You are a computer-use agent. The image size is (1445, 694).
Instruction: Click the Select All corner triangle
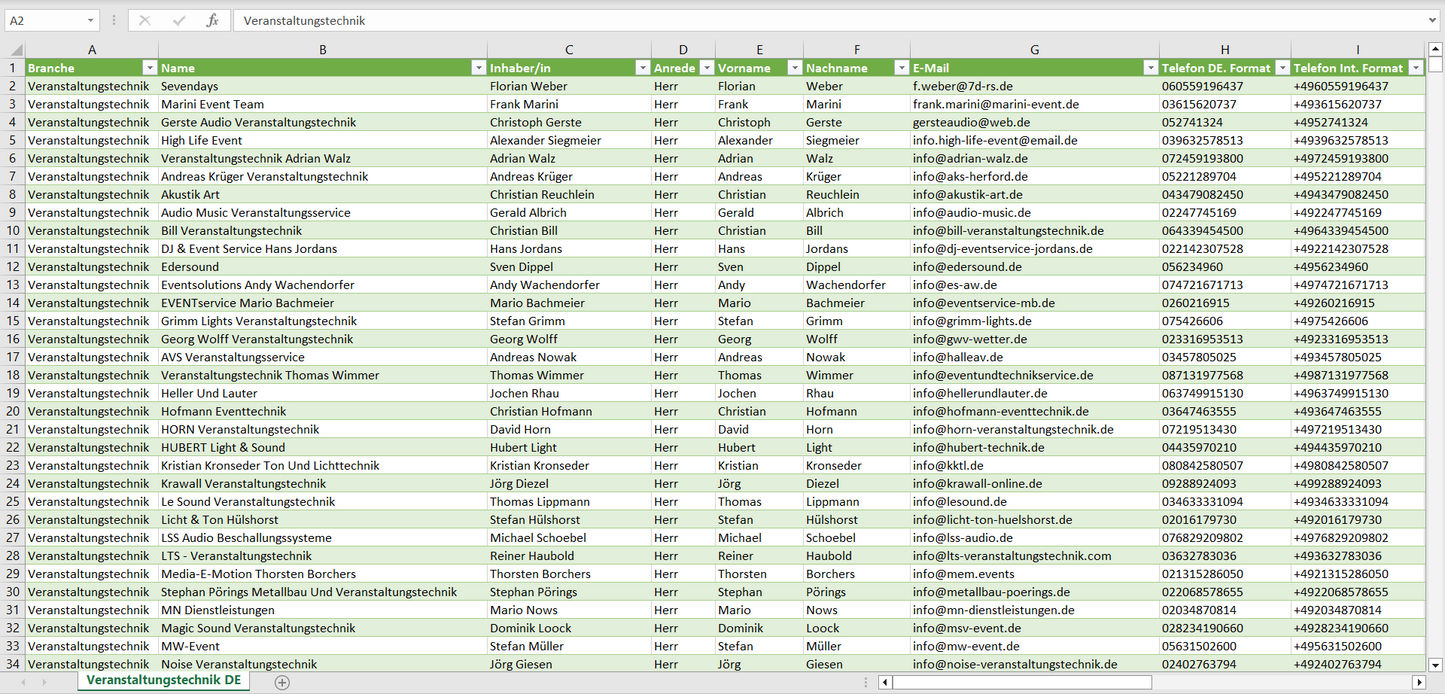16,50
